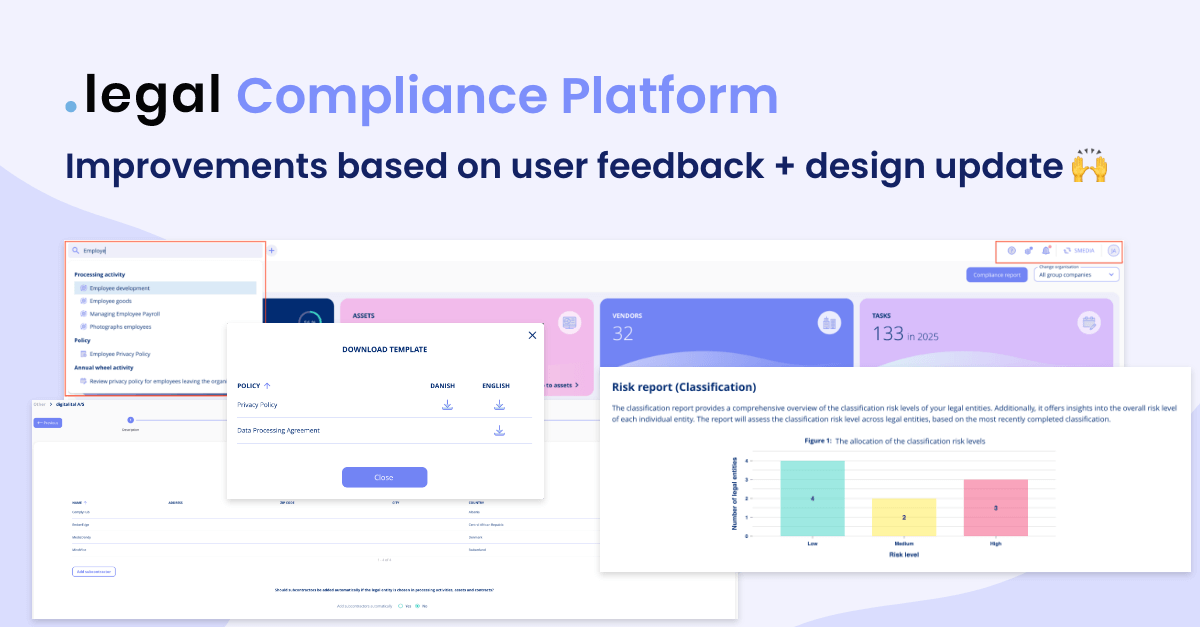Click the Close button in the dialog

point(384,477)
